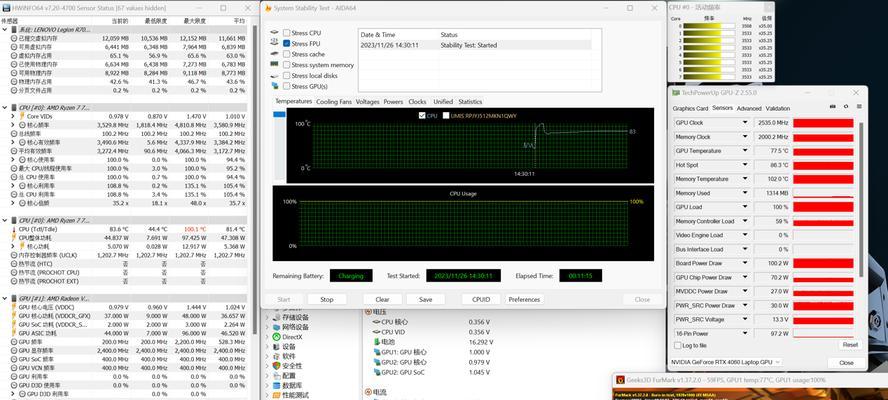The image size is (888, 400).
Task: Enable Stress CPU checkbox
Action: pos(287,33)
